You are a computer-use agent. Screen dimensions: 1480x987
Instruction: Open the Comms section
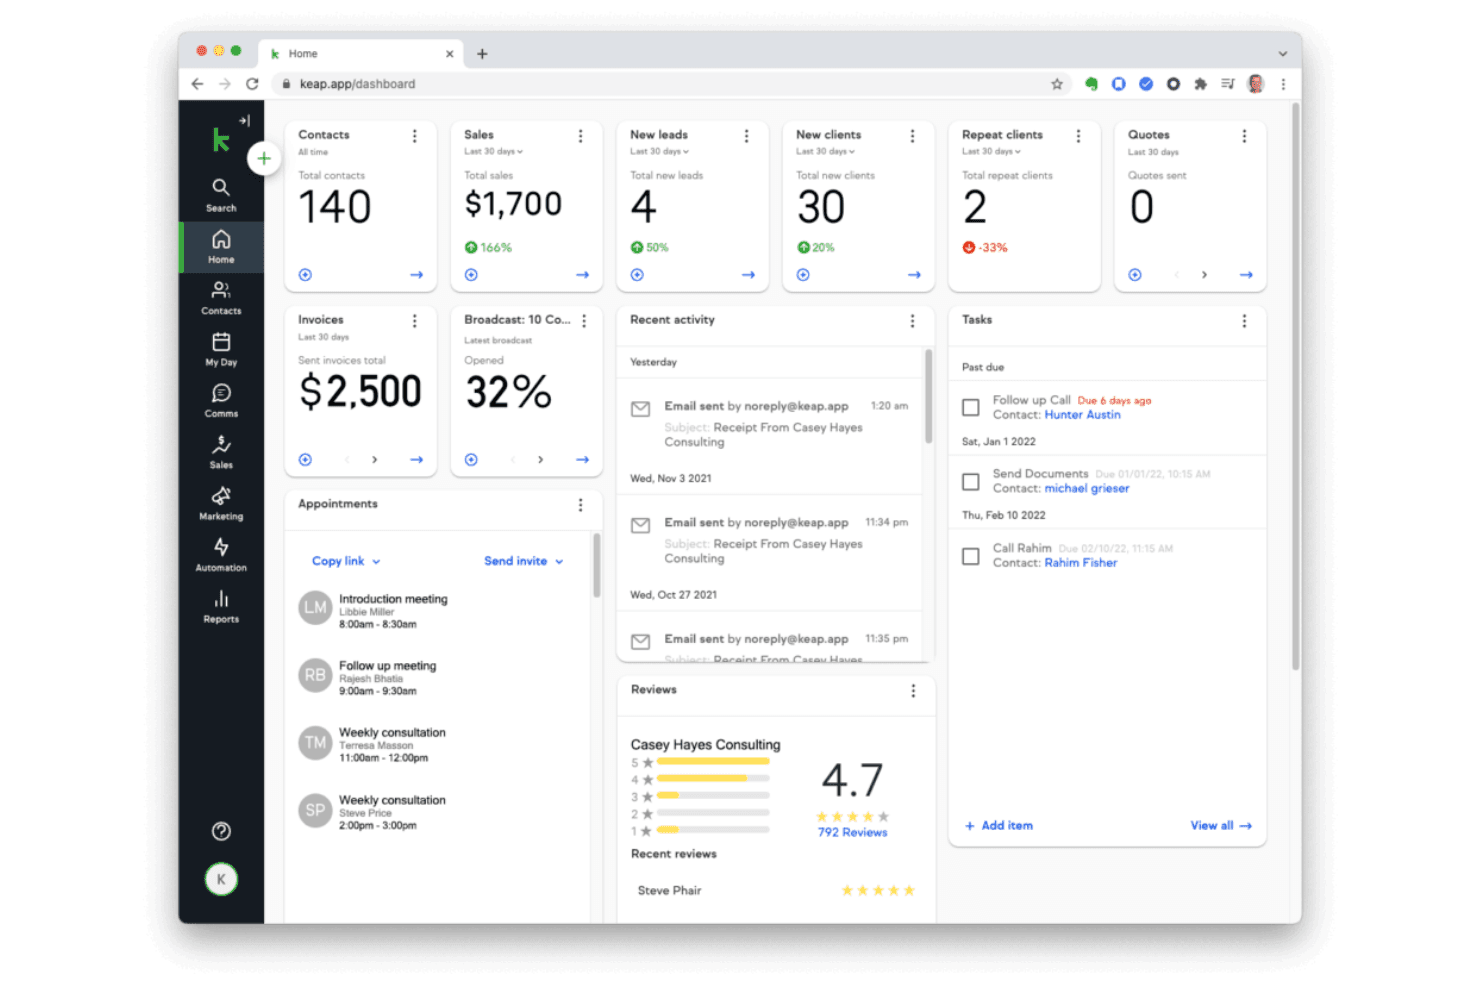pyautogui.click(x=221, y=400)
